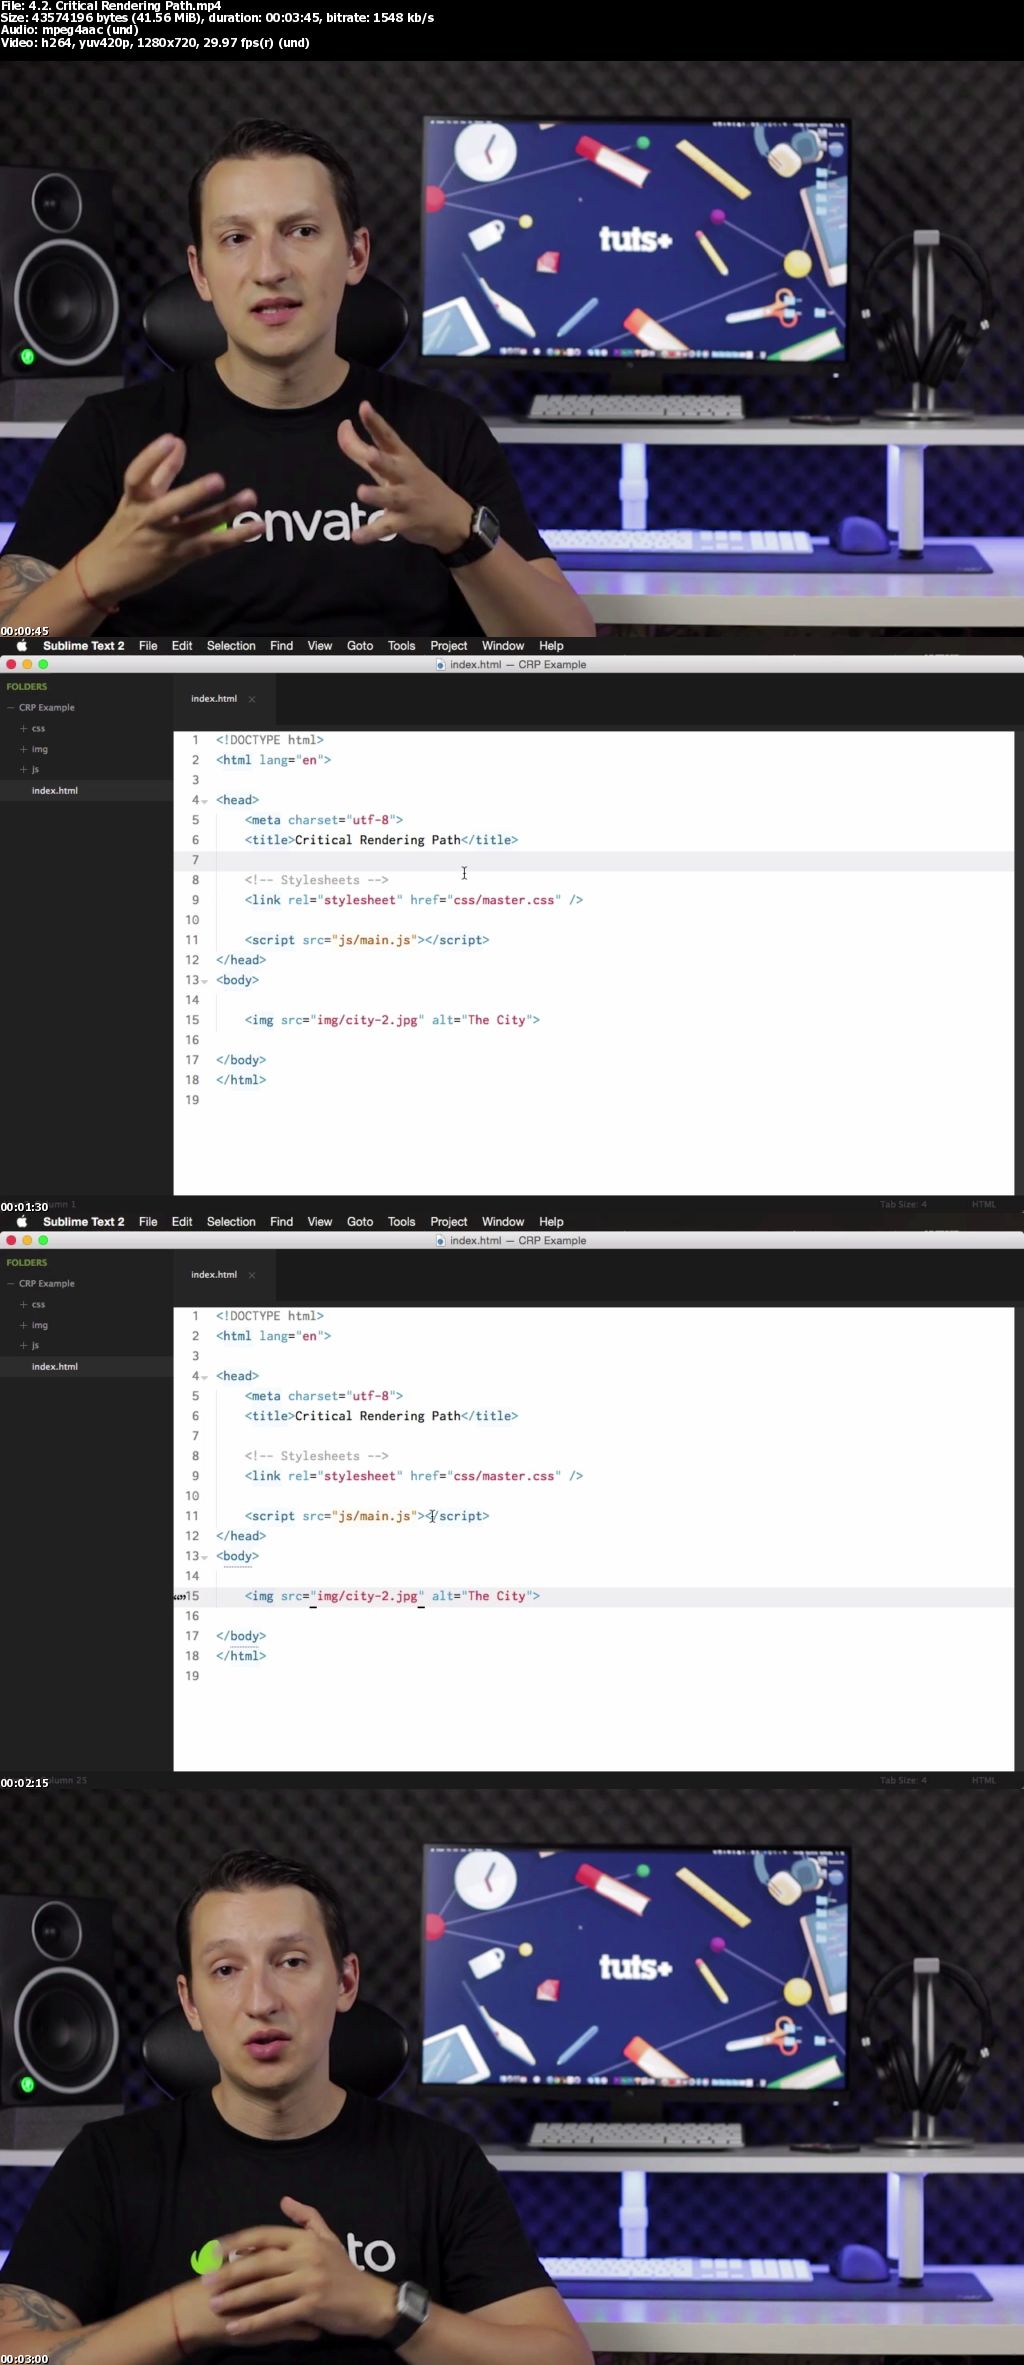Click line number 7 in 00:01:30 frame

(x=195, y=860)
